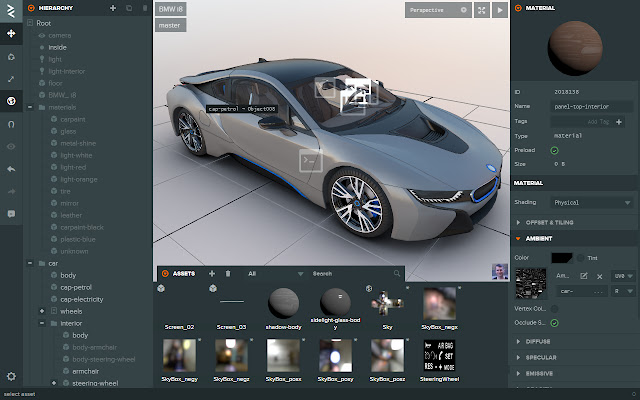Open the ambient UV channel dropdown
The height and width of the screenshot is (400, 640).
click(x=623, y=276)
